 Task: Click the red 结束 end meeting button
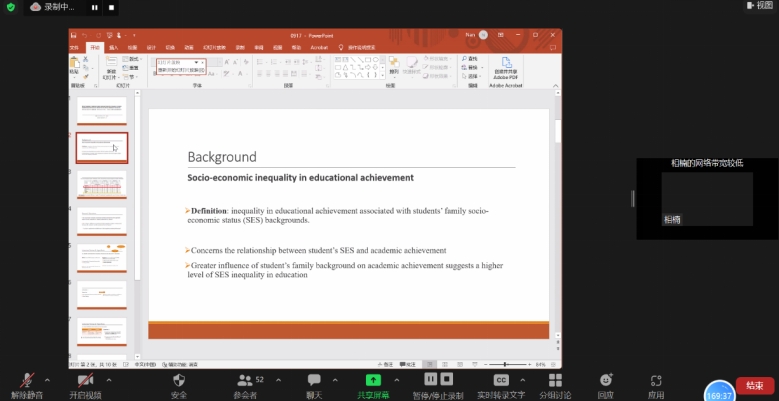point(755,386)
